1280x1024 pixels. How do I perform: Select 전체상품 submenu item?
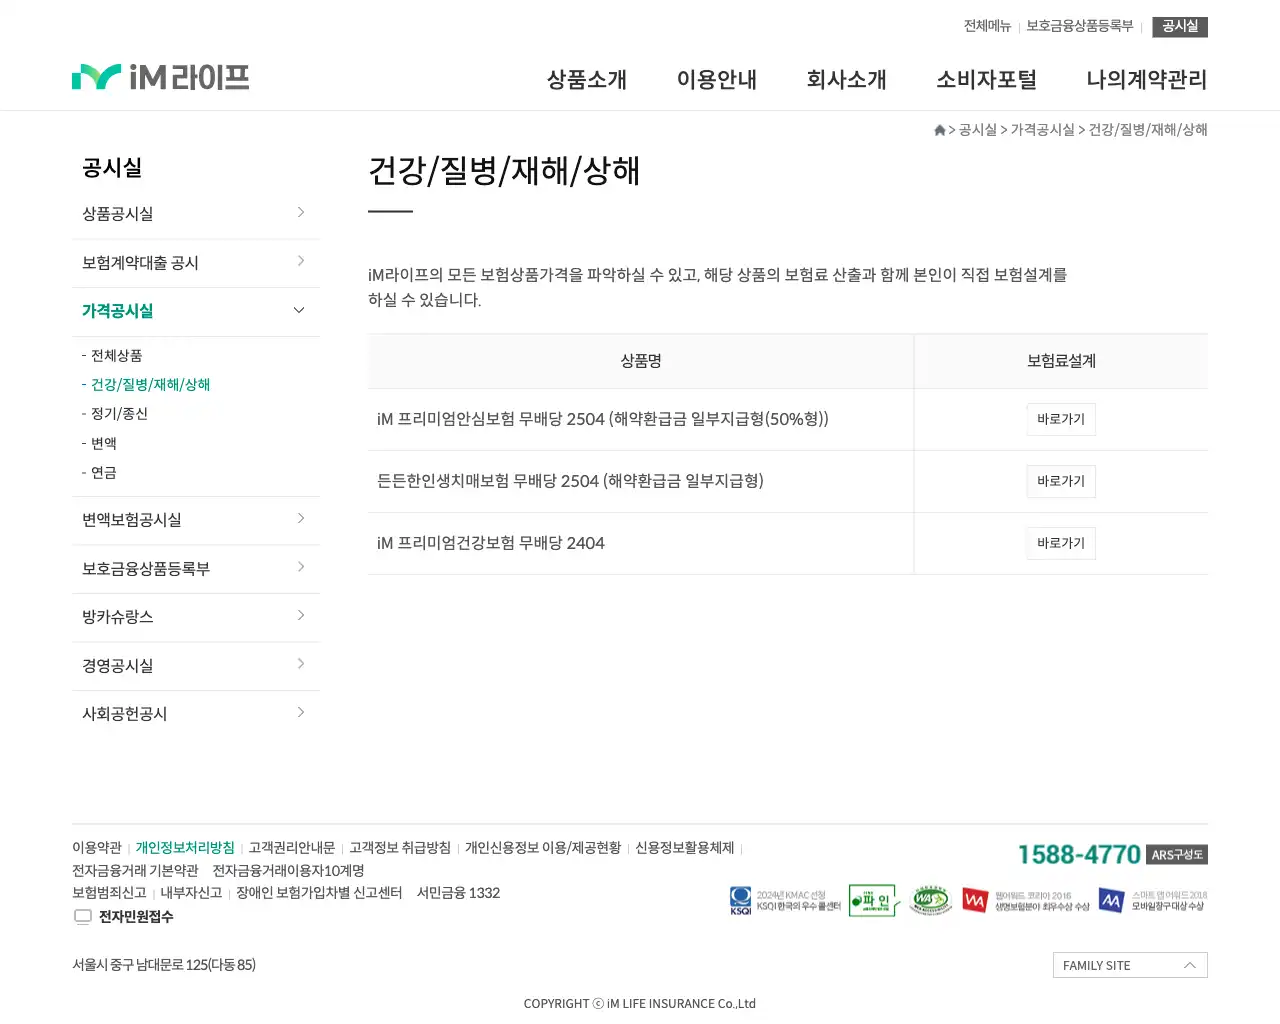(x=116, y=356)
